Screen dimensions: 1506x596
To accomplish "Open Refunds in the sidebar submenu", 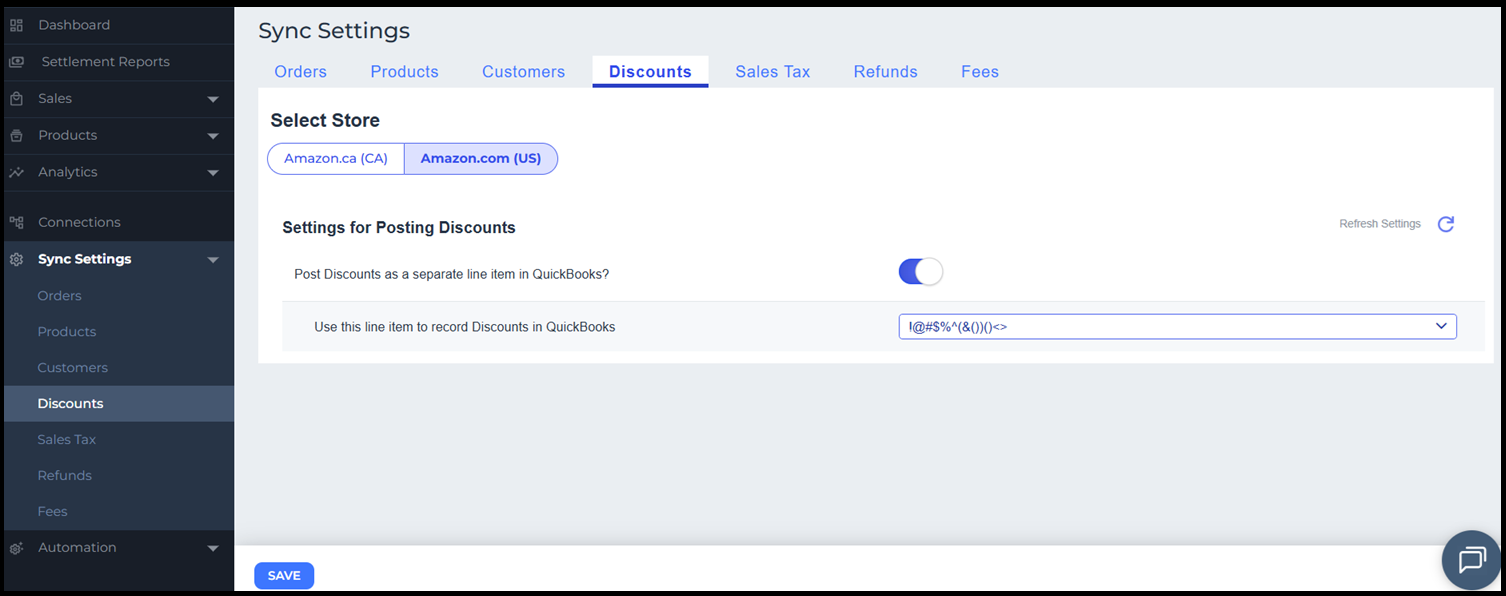I will pyautogui.click(x=64, y=476).
